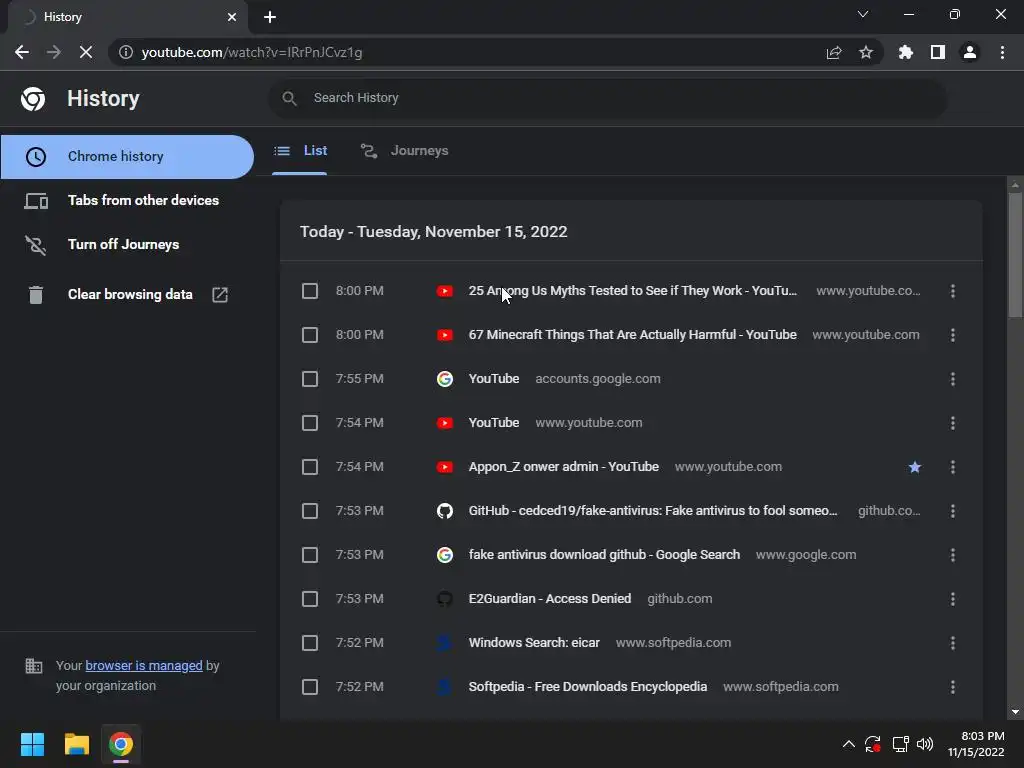Viewport: 1024px width, 768px height.
Task: Open actions menu for E2Guardian Access Denied
Action: (953, 599)
